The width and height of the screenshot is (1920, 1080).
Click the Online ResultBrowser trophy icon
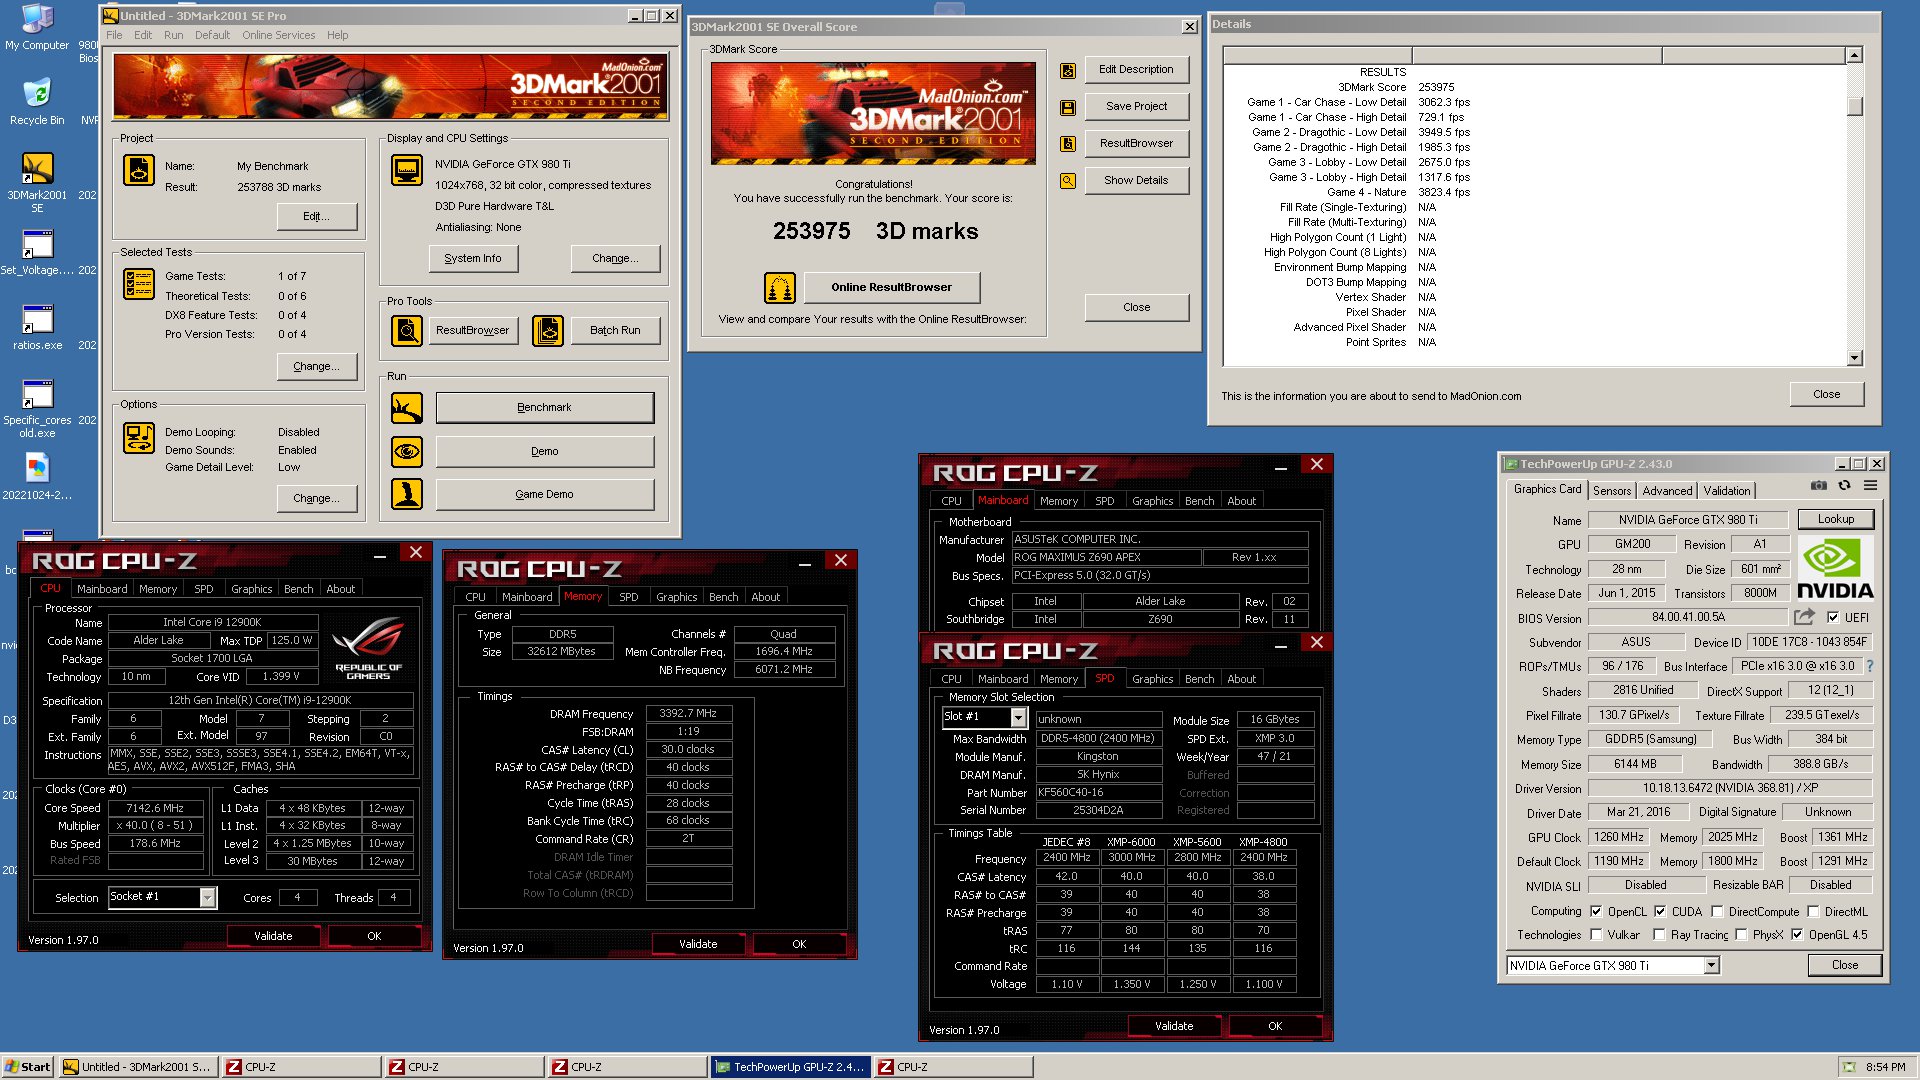point(780,288)
